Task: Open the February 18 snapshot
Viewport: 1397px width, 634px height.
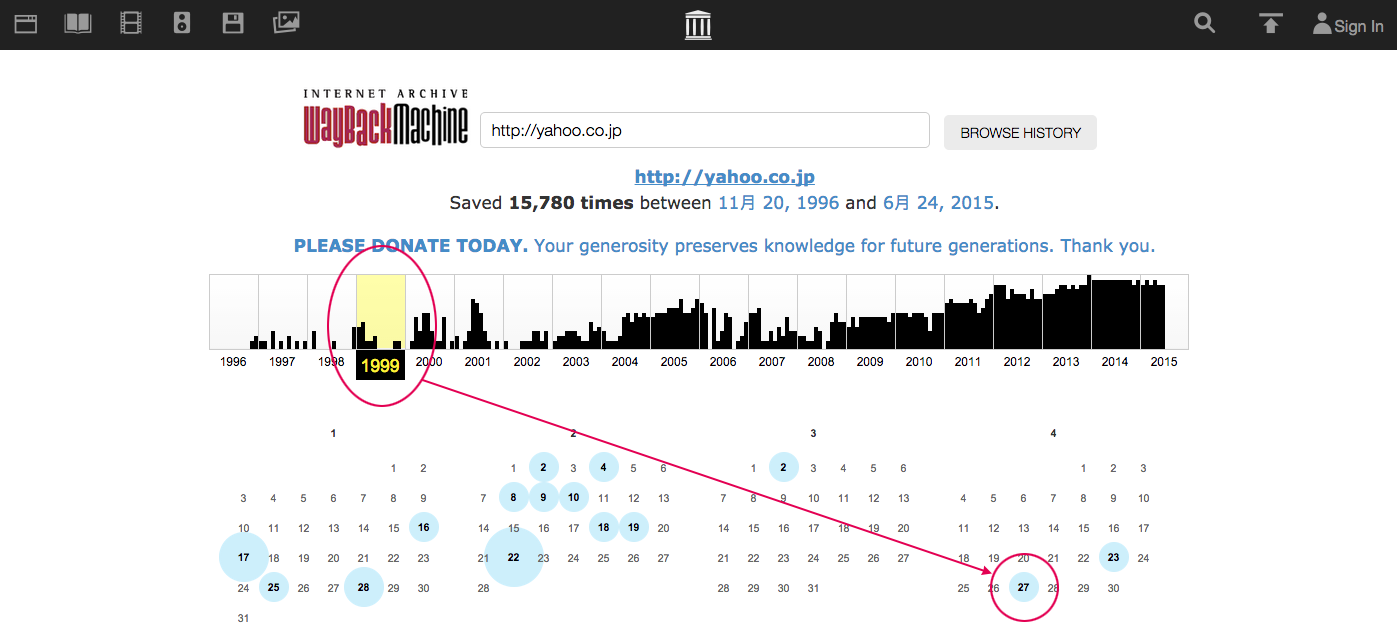Action: [x=604, y=527]
